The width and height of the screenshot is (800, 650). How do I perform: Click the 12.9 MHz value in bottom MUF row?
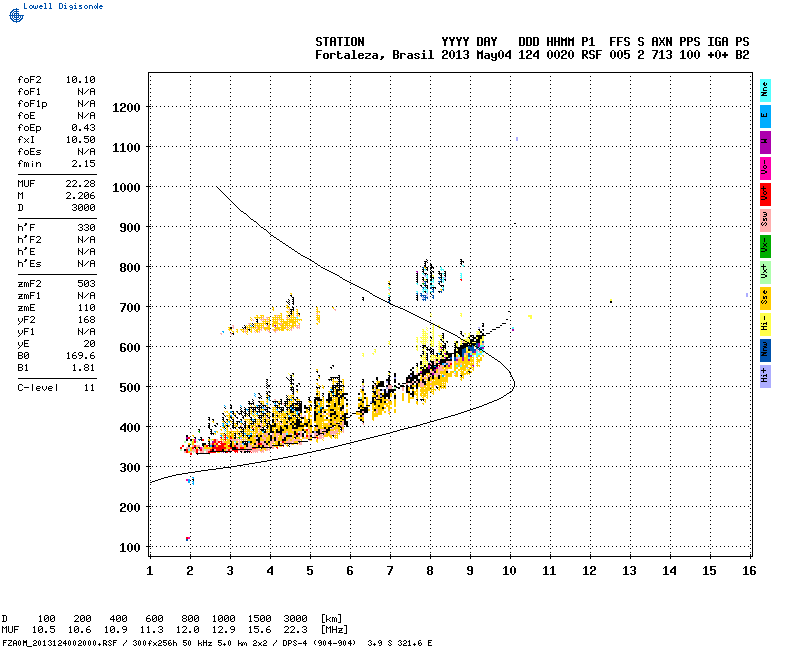click(223, 630)
